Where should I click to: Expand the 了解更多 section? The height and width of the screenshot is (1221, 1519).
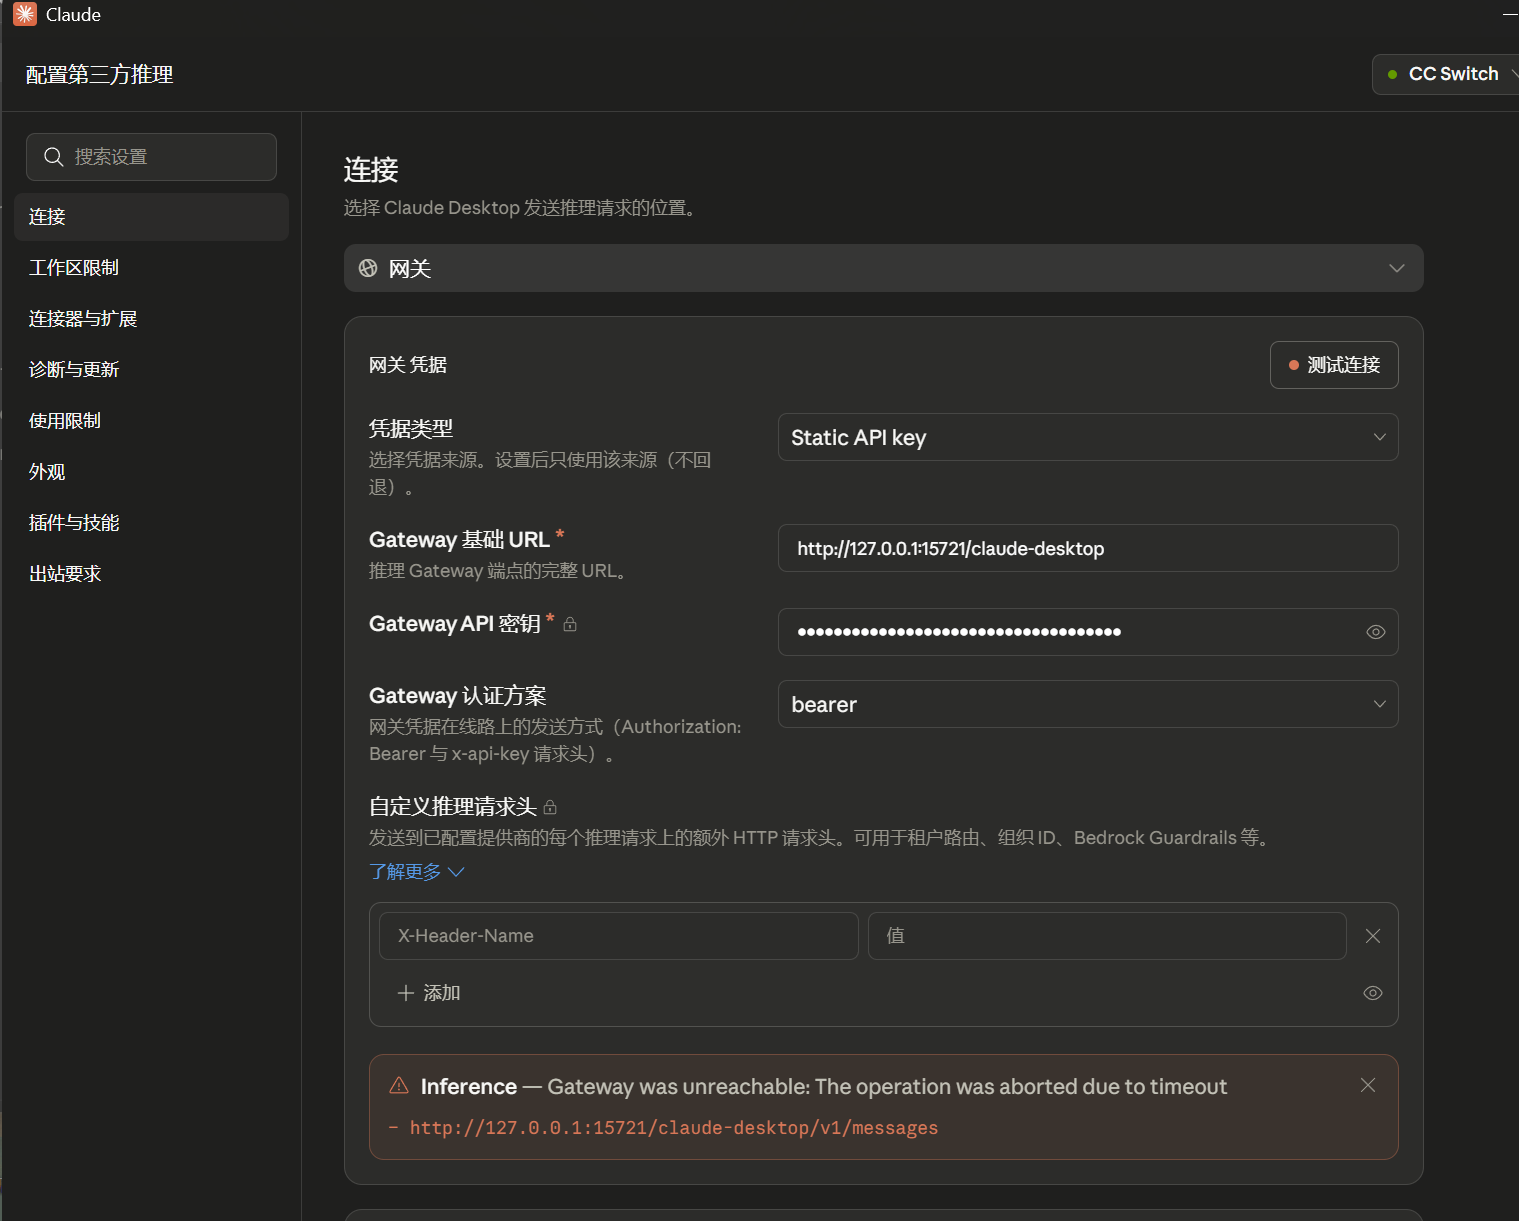[x=417, y=872]
